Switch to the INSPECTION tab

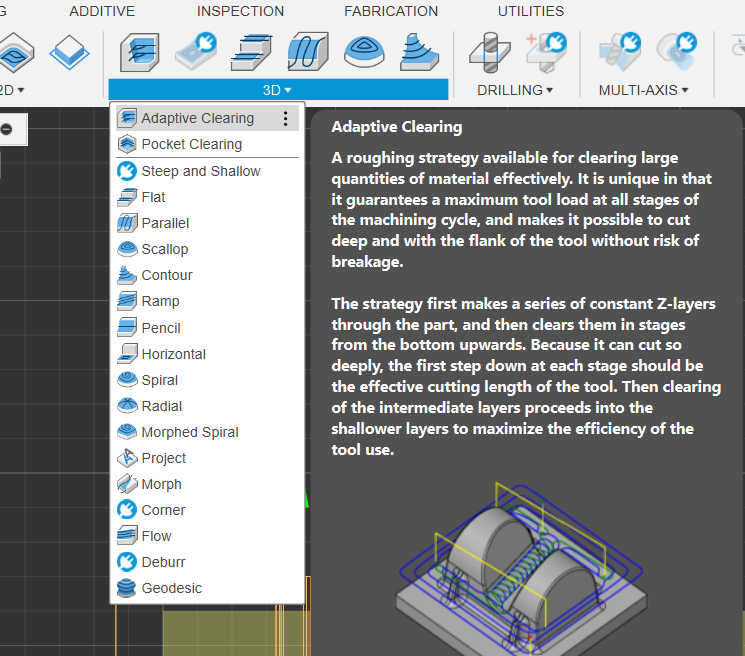[x=240, y=11]
